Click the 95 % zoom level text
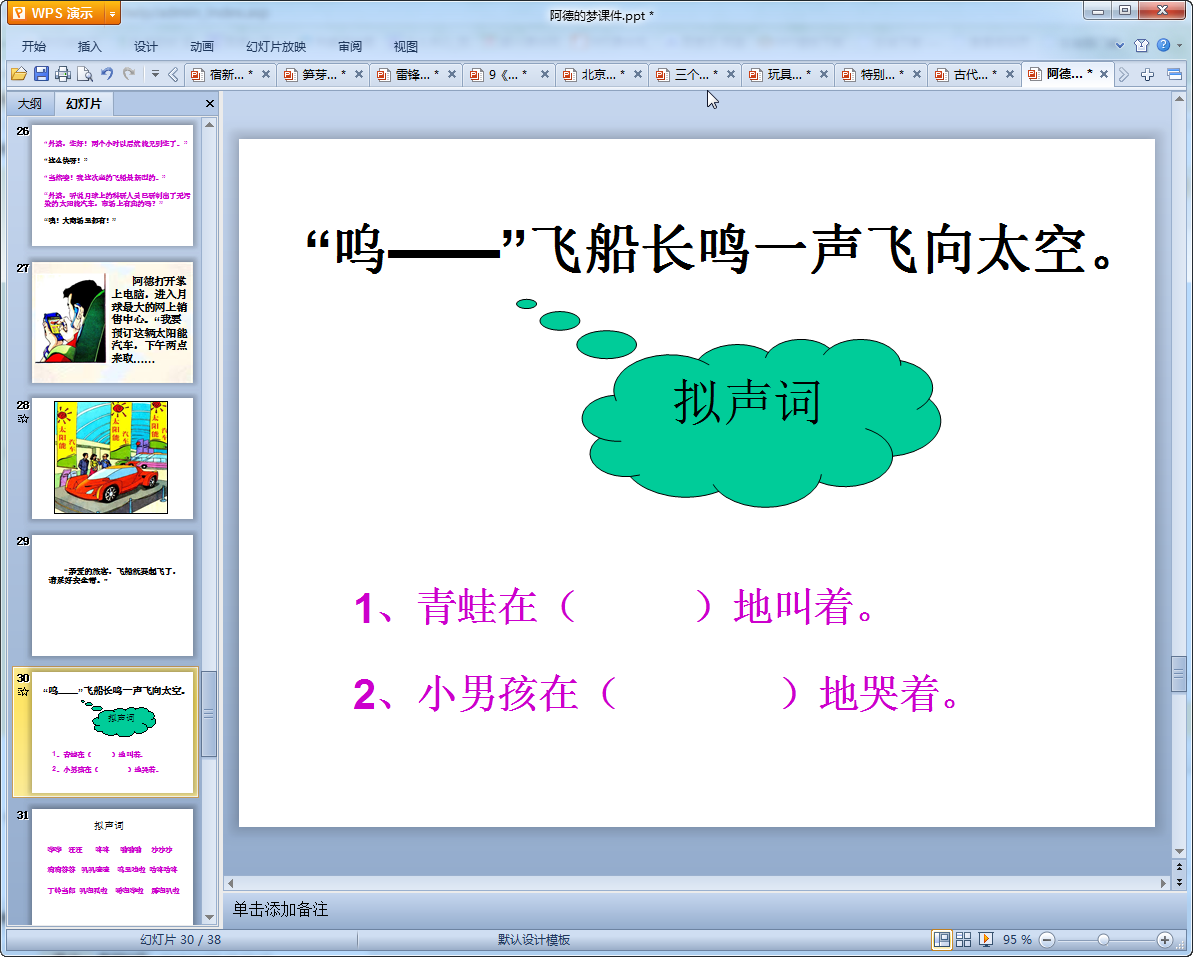The image size is (1193, 957). pyautogui.click(x=1016, y=940)
